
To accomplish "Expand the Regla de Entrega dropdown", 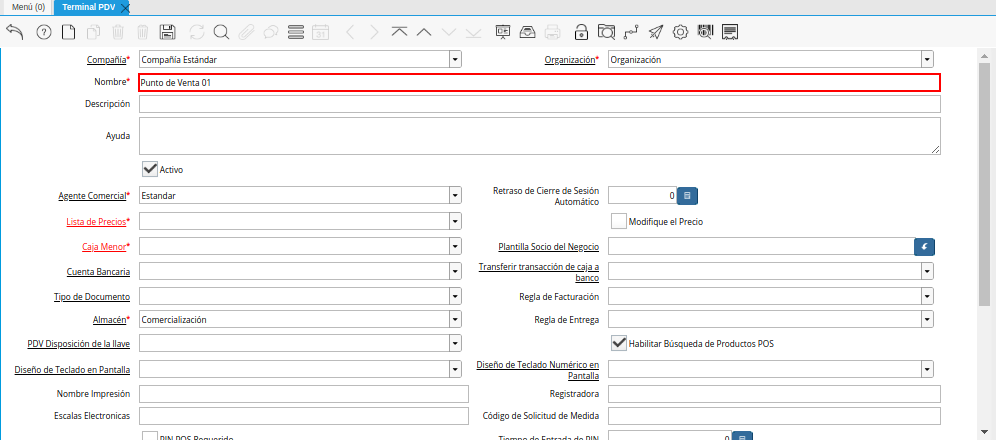I will pyautogui.click(x=927, y=319).
